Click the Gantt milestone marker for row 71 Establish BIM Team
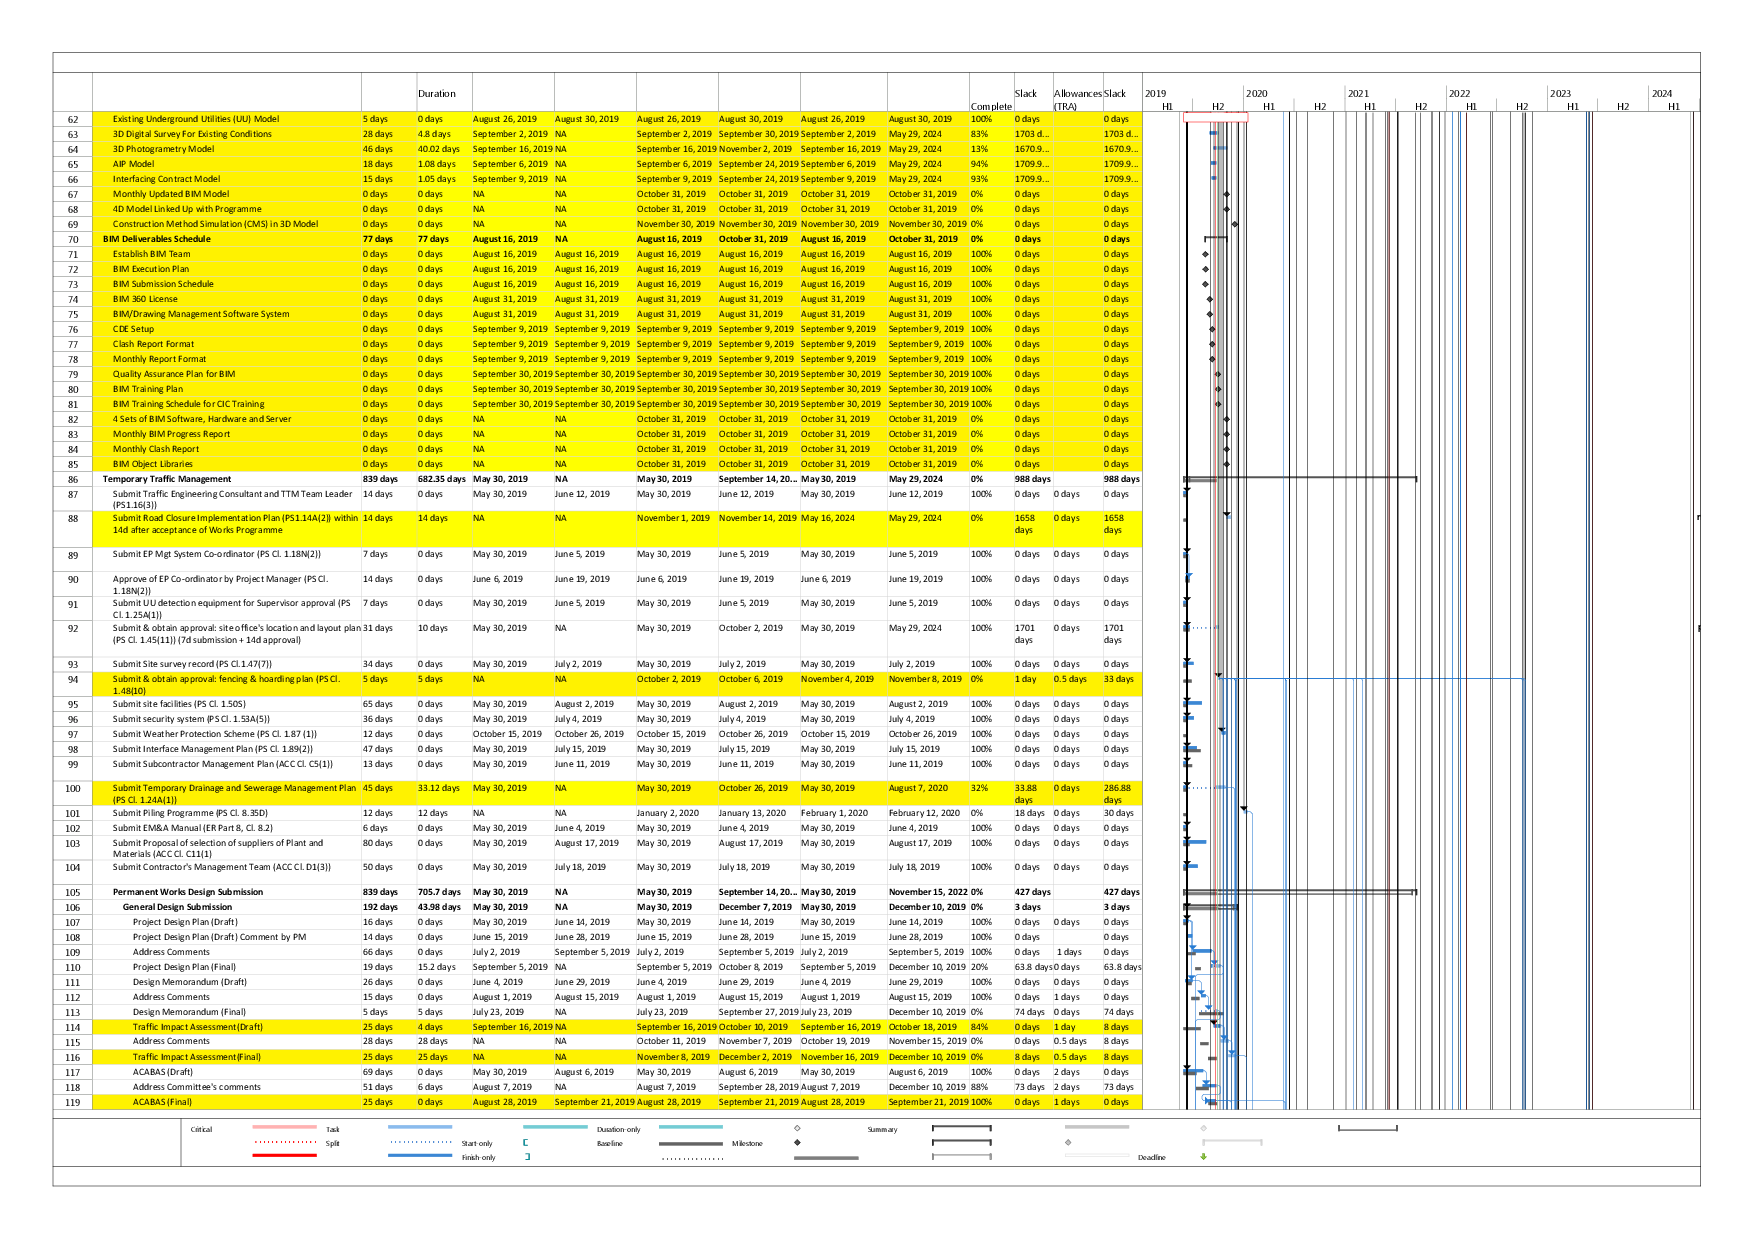Viewport: 1754px width, 1240px height. (1205, 254)
